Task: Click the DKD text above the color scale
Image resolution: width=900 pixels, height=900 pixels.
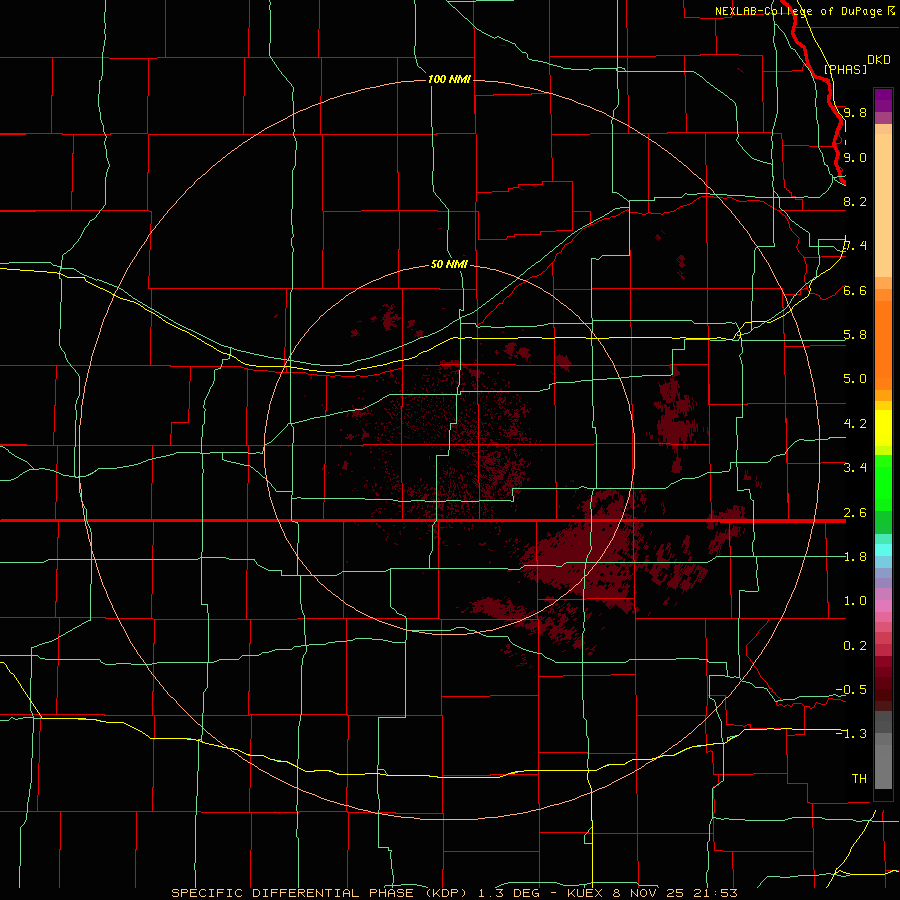Action: (x=879, y=60)
